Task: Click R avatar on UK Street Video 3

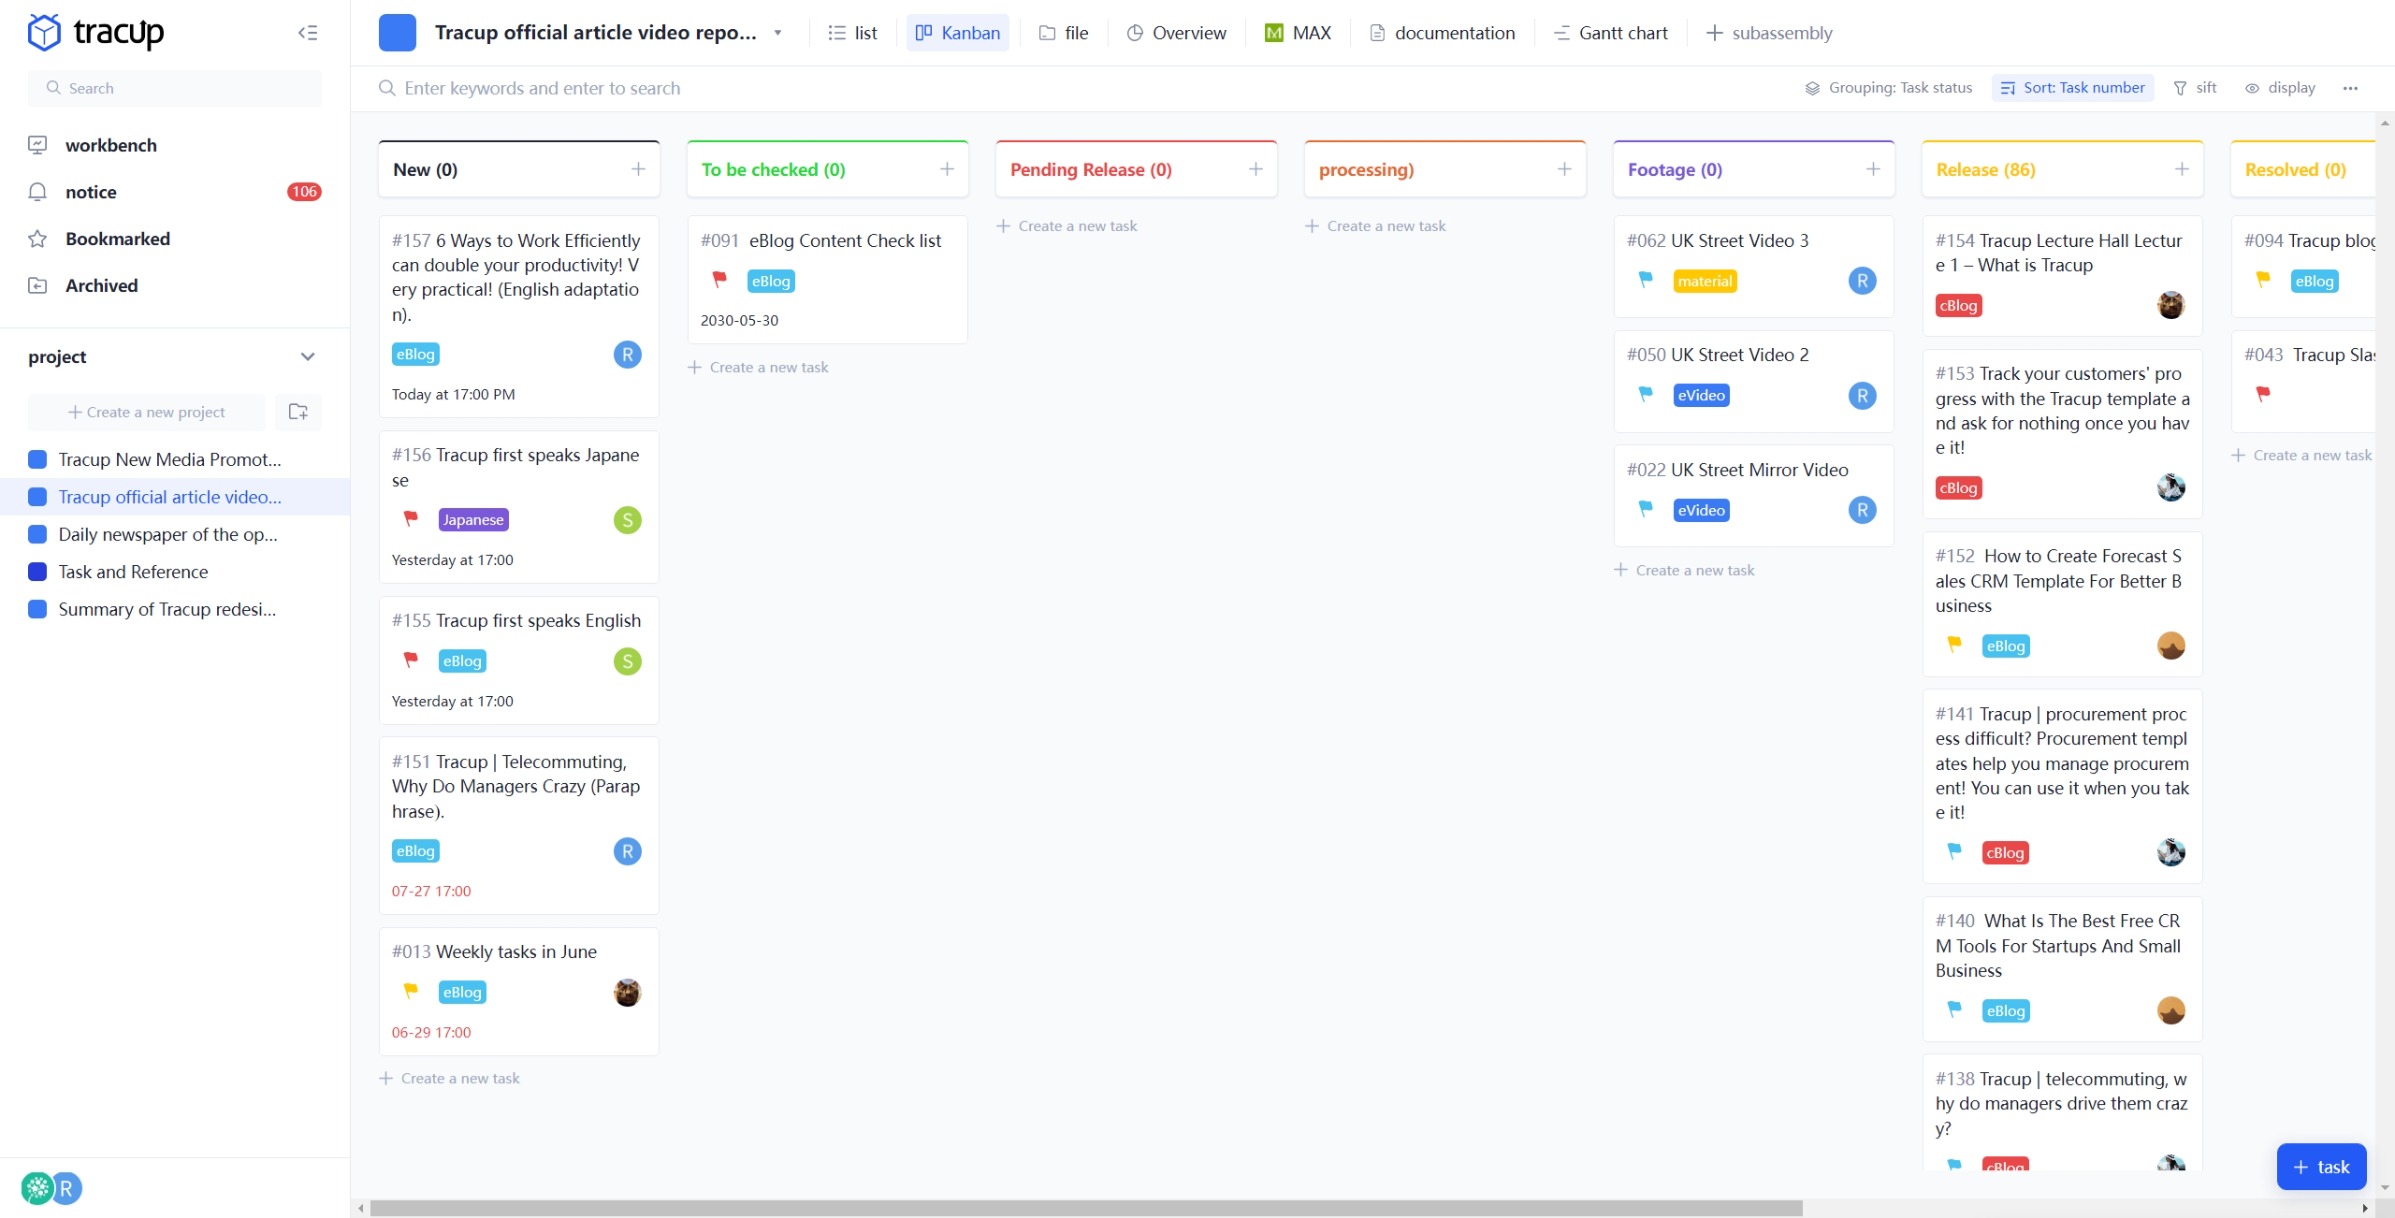Action: point(1861,281)
